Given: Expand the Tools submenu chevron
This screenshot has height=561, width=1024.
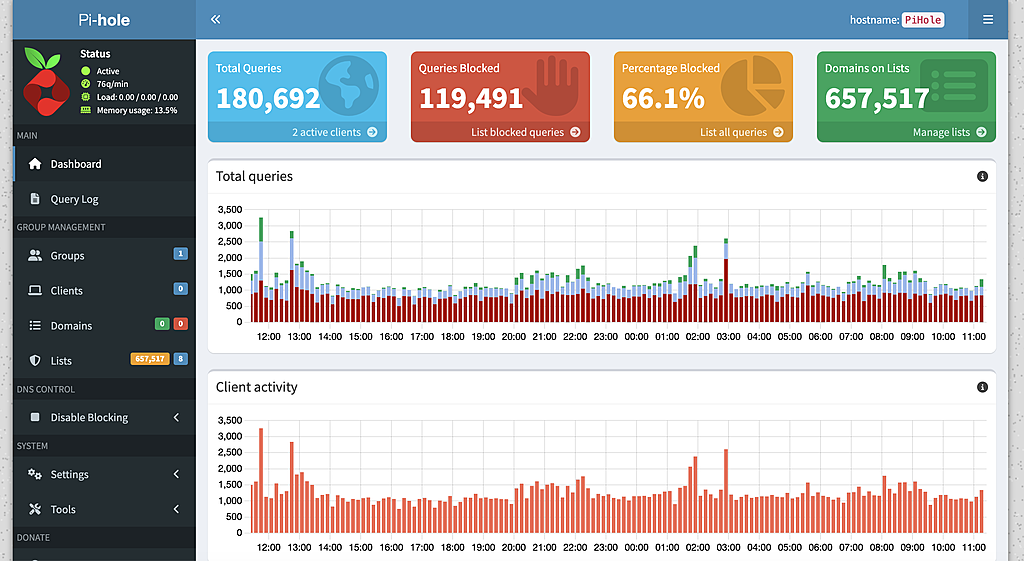Looking at the screenshot, I should point(176,509).
